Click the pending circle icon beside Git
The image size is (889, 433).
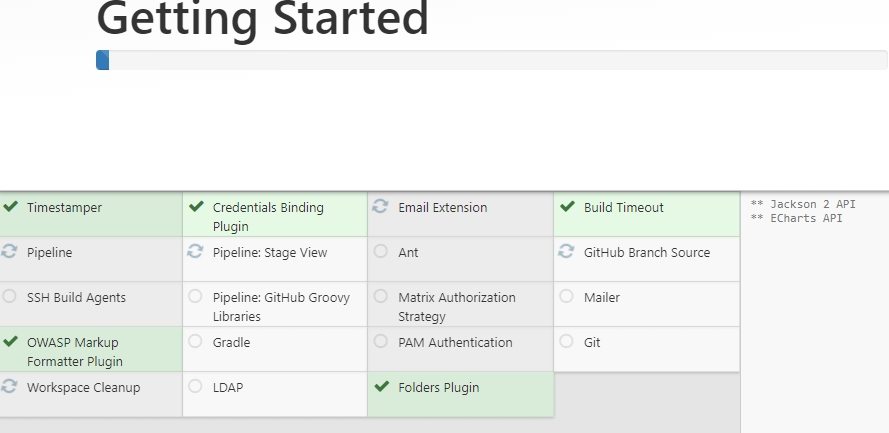click(x=566, y=341)
